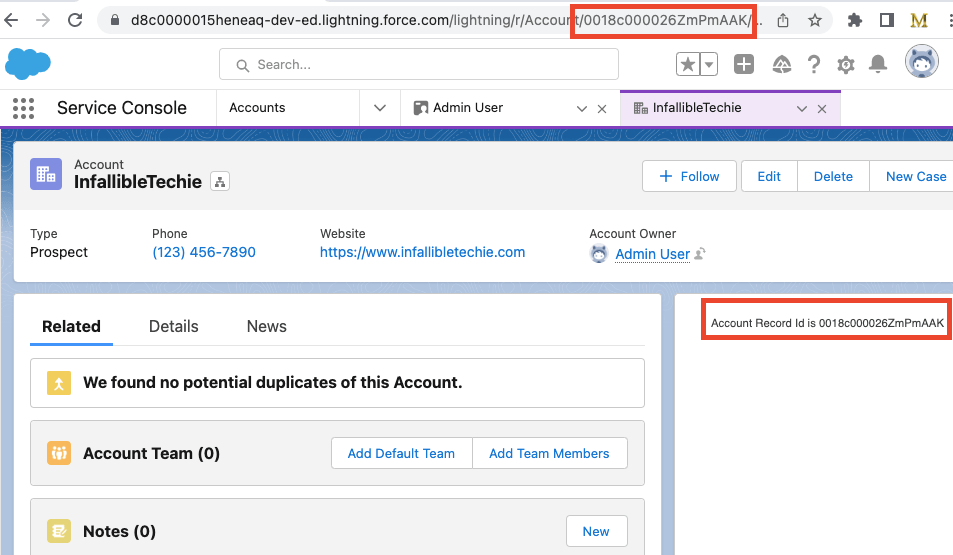The width and height of the screenshot is (953, 555).
Task: Click the Admin User owner avatar icon
Action: (599, 253)
